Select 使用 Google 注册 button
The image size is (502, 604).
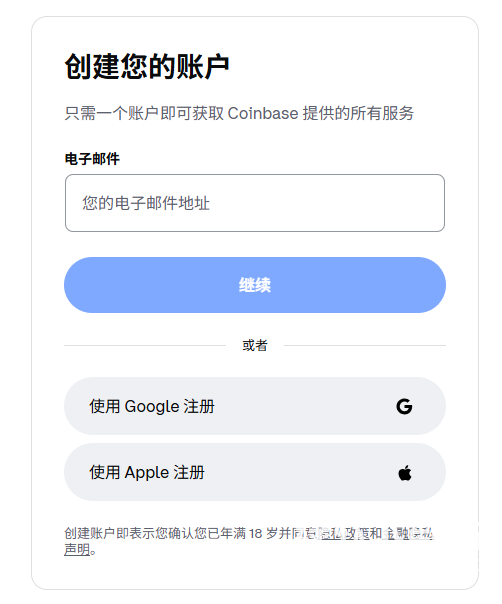pos(255,406)
